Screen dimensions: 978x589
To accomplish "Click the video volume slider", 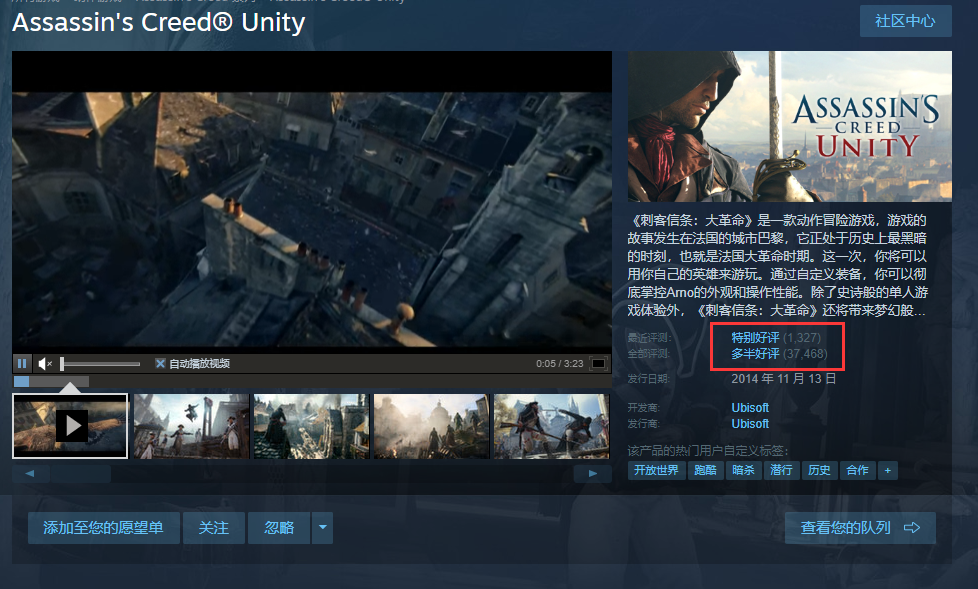I will 100,363.
